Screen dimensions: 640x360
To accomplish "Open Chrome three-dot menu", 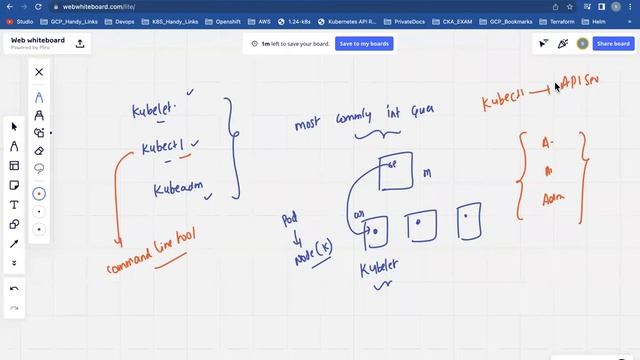I will 630,7.
